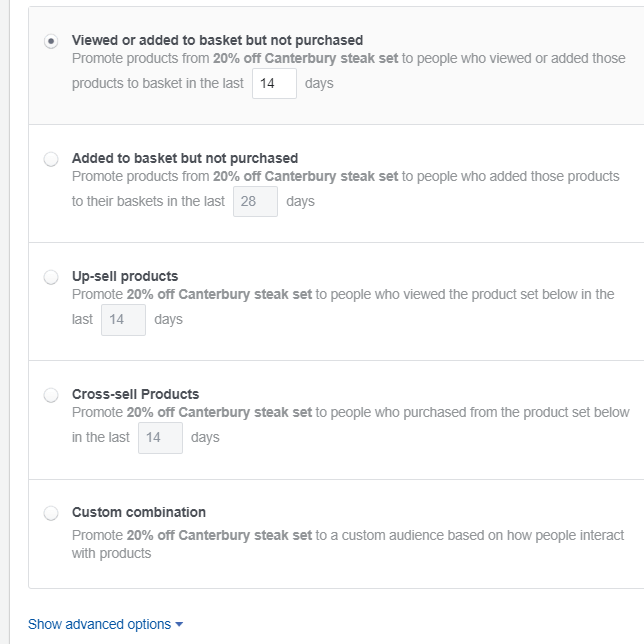The height and width of the screenshot is (644, 644).
Task: Click the 'Up-sell products' heading text
Action: coord(125,276)
